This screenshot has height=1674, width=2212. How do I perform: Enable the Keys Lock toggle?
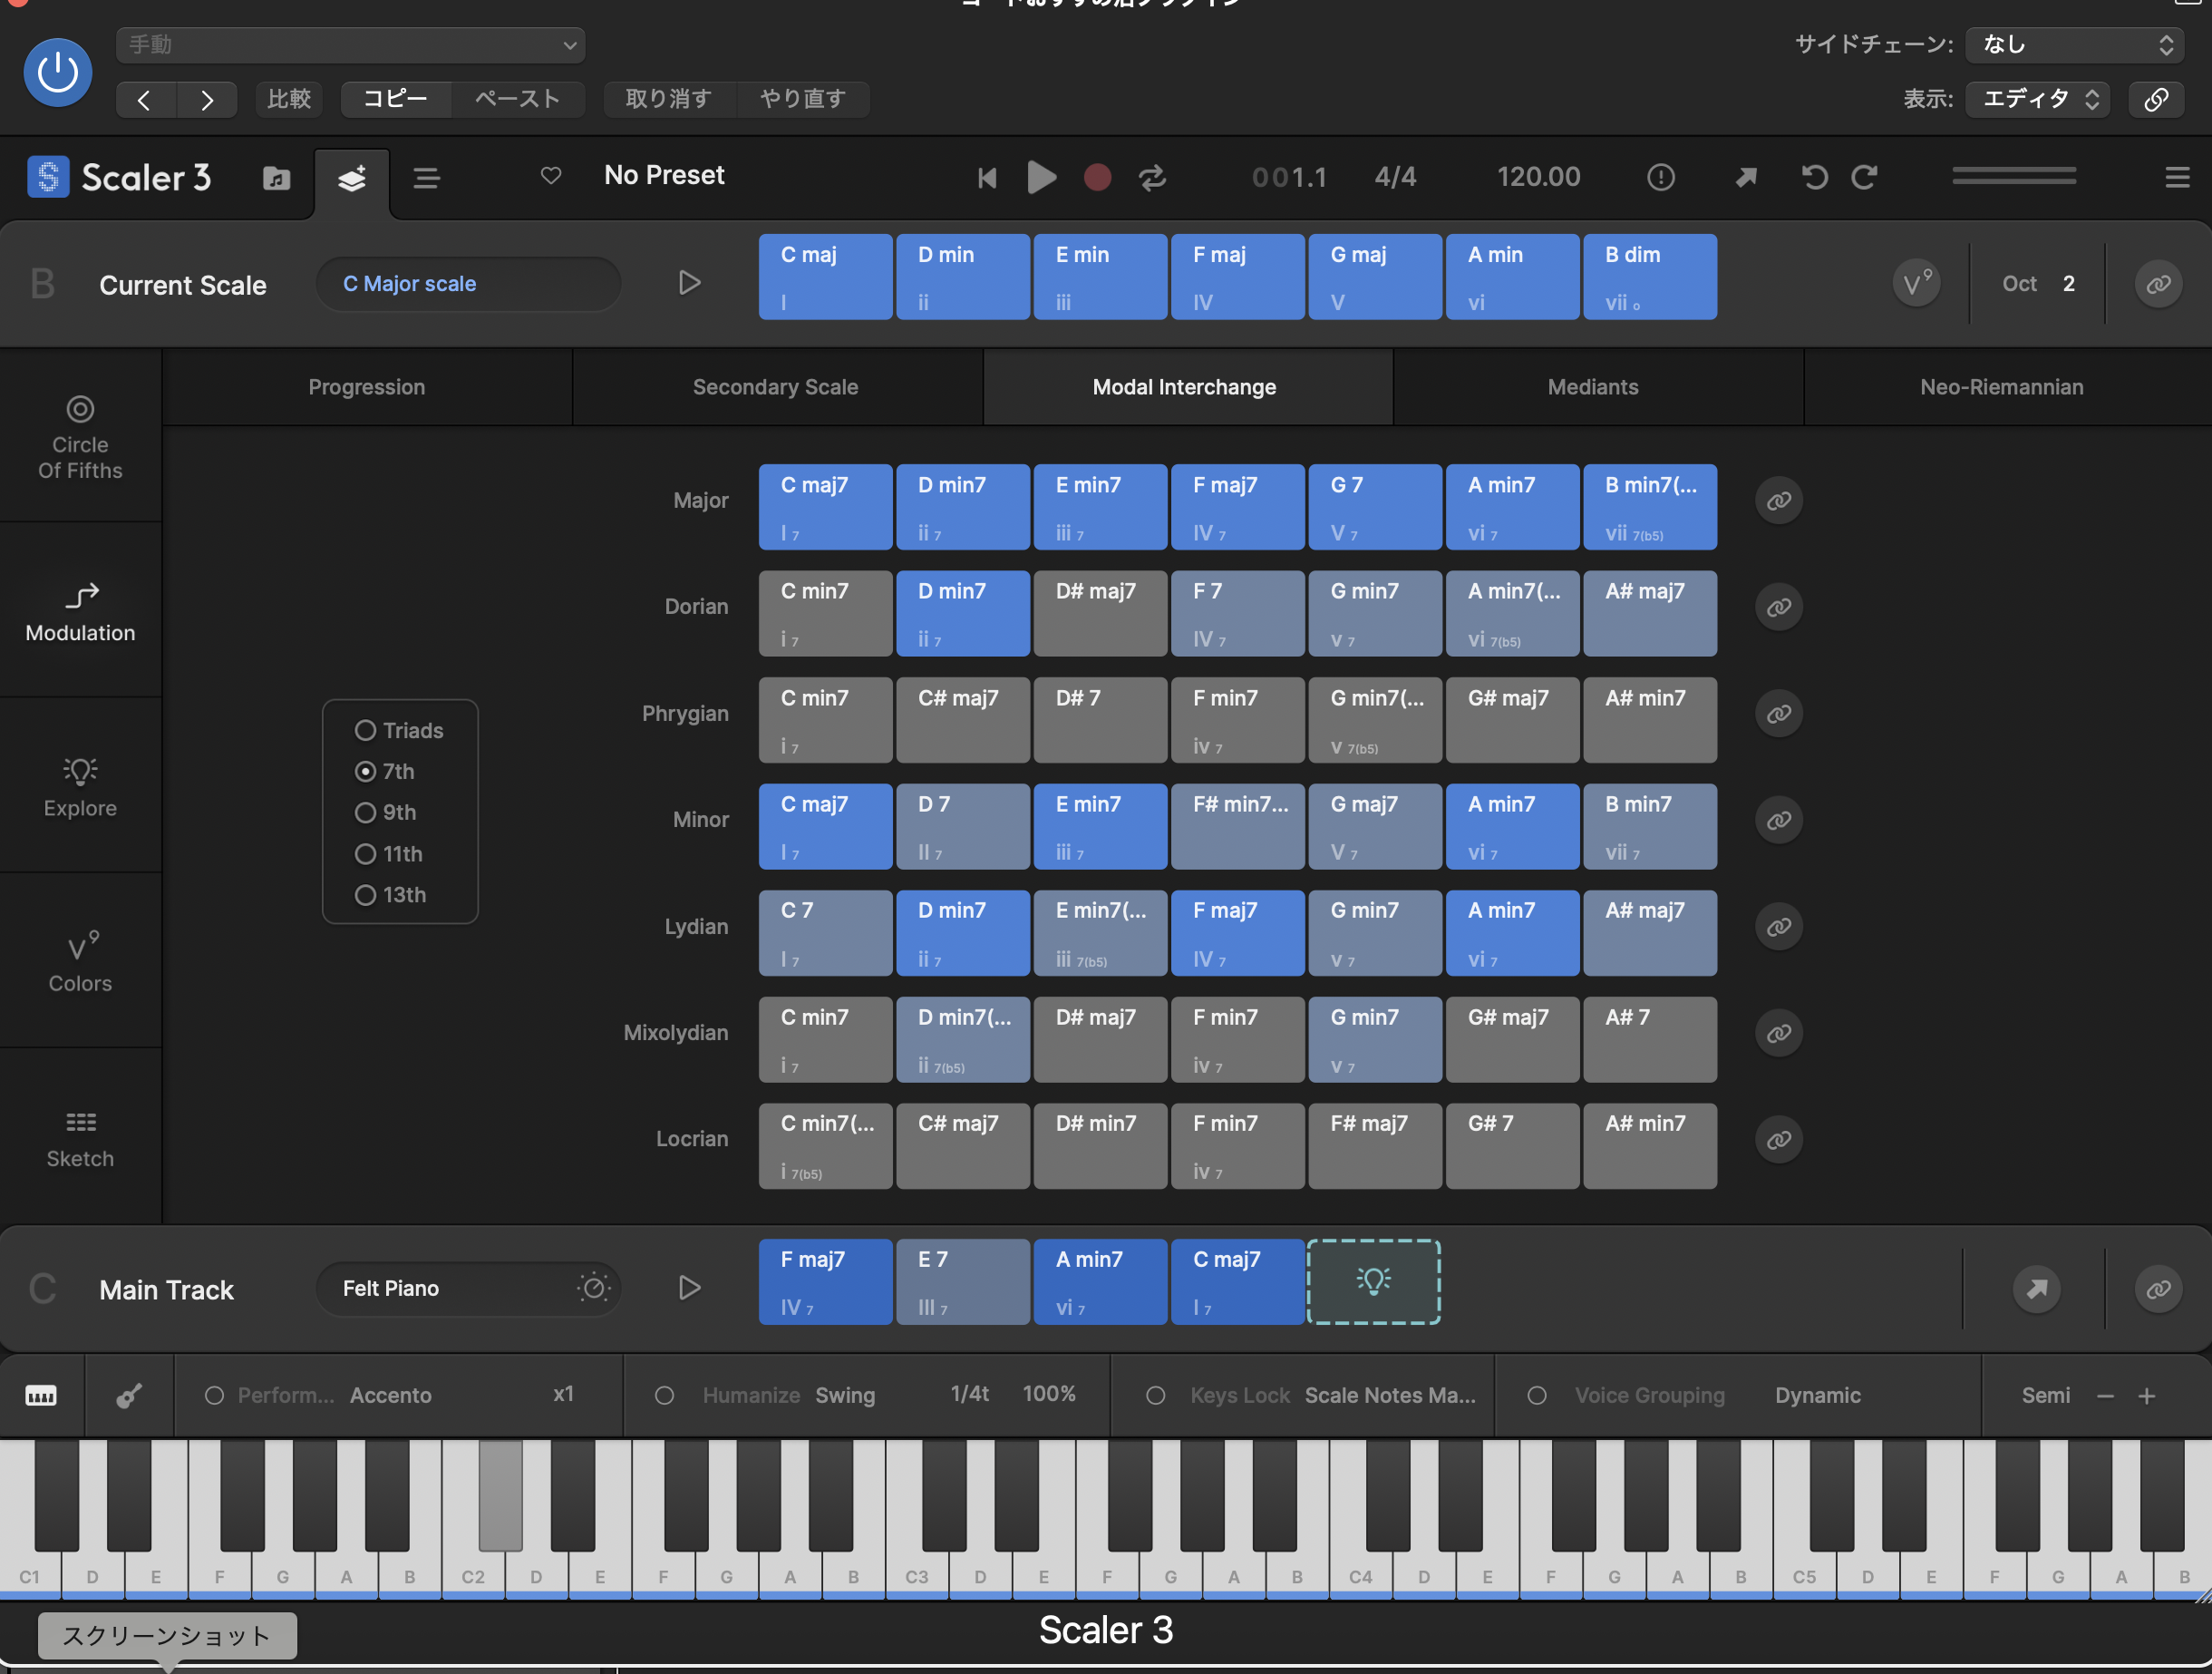click(x=1155, y=1395)
